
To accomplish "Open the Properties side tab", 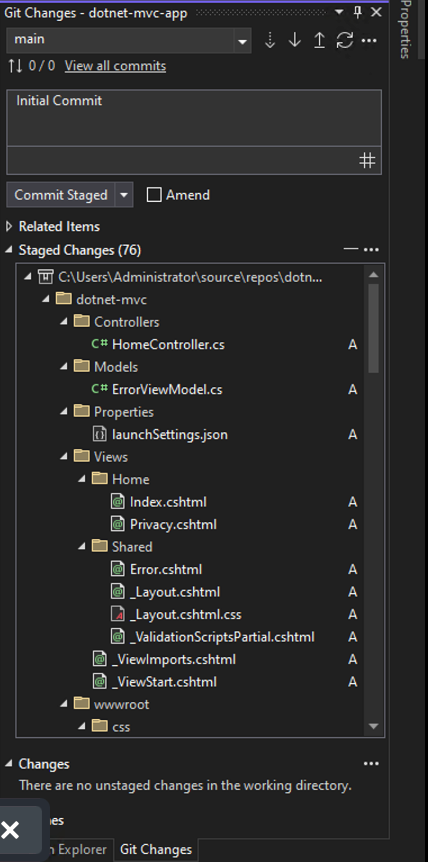I will 405,29.
